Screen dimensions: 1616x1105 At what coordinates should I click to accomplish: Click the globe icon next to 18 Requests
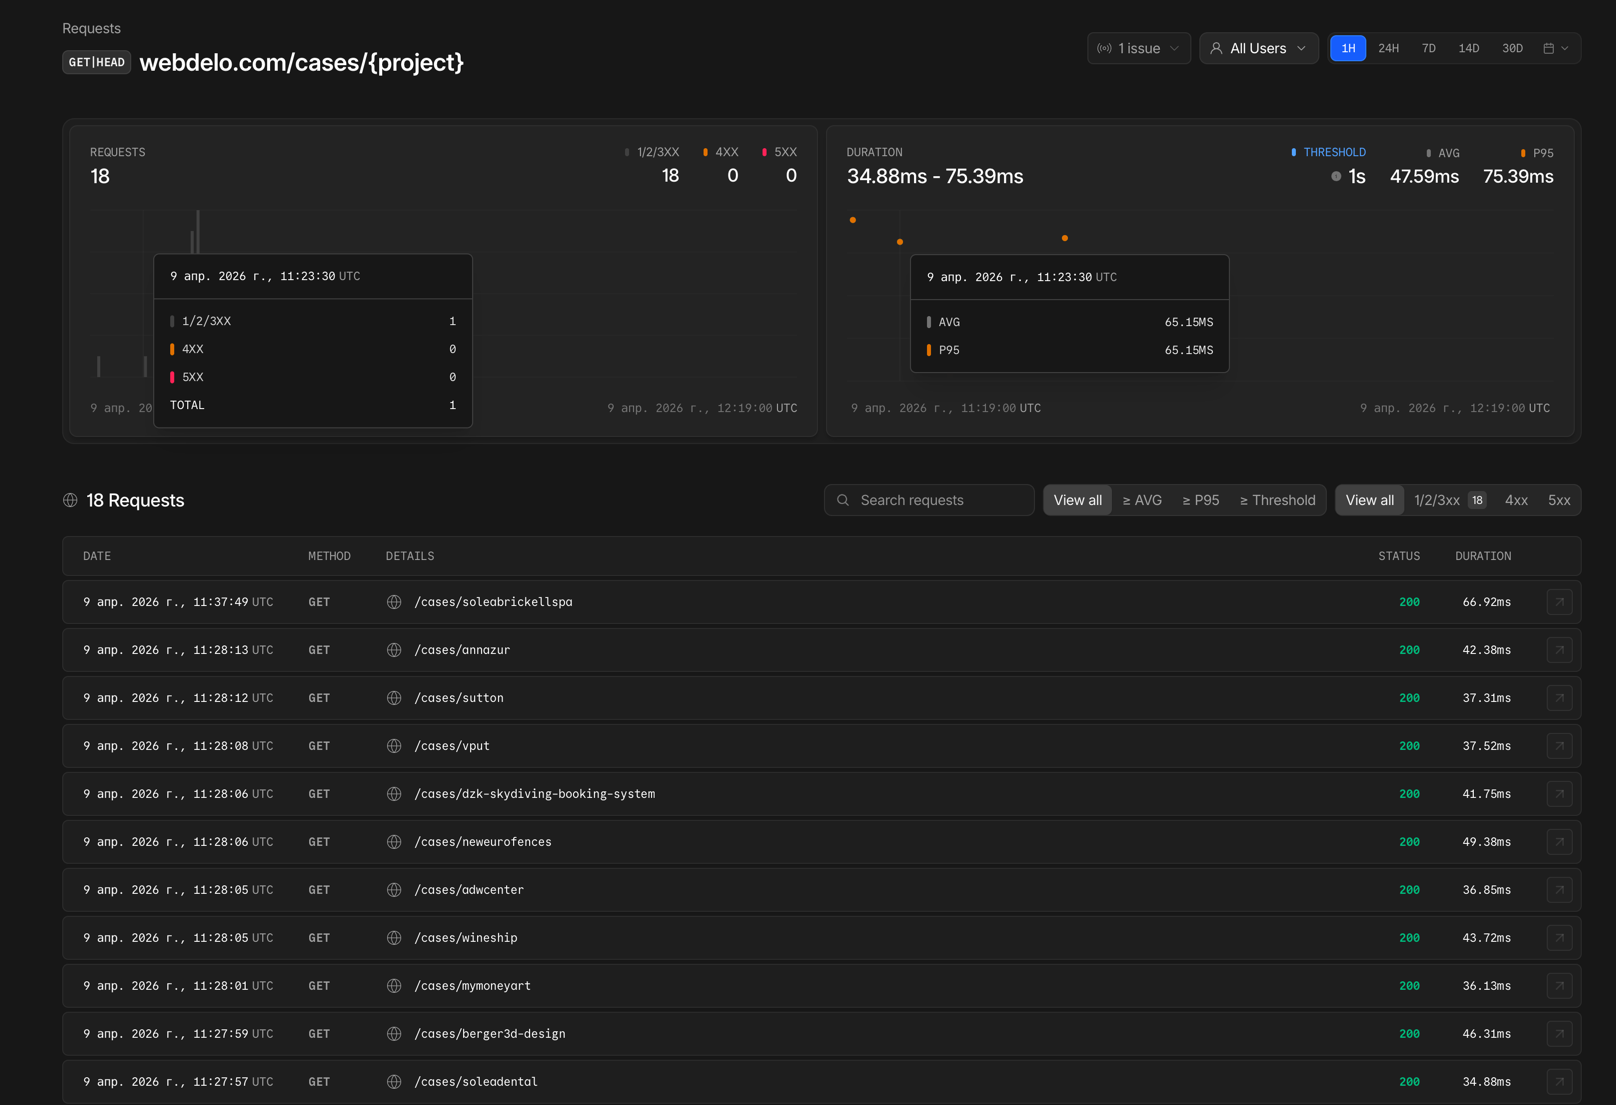(70, 500)
